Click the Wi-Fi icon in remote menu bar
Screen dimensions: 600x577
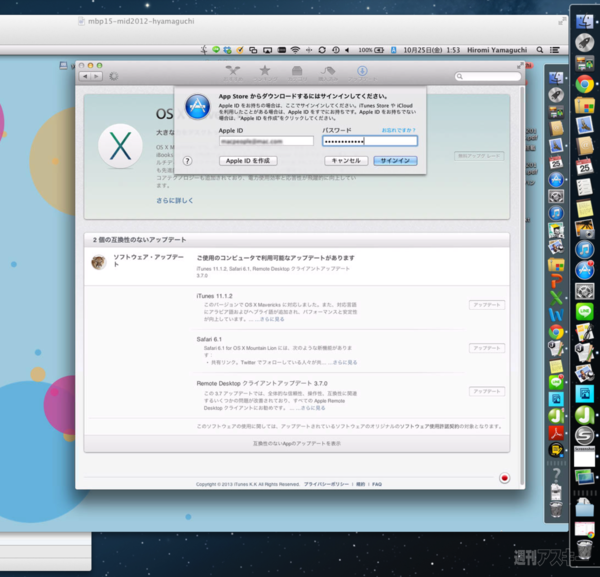(x=295, y=50)
